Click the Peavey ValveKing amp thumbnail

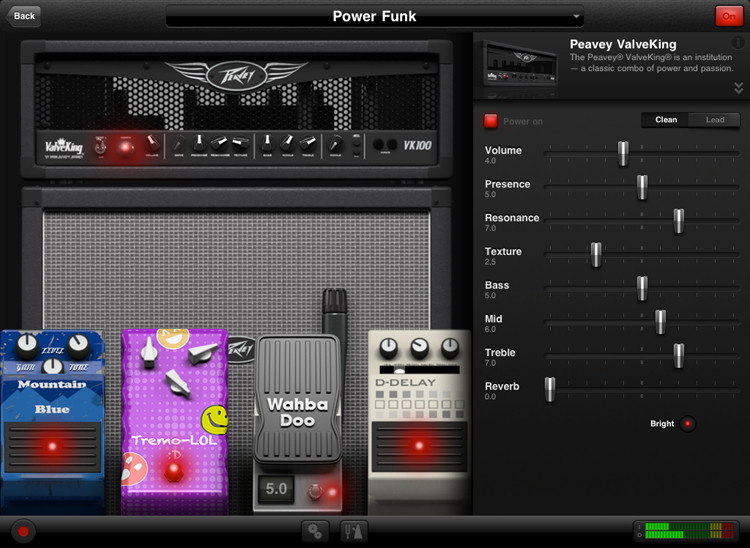click(x=519, y=66)
